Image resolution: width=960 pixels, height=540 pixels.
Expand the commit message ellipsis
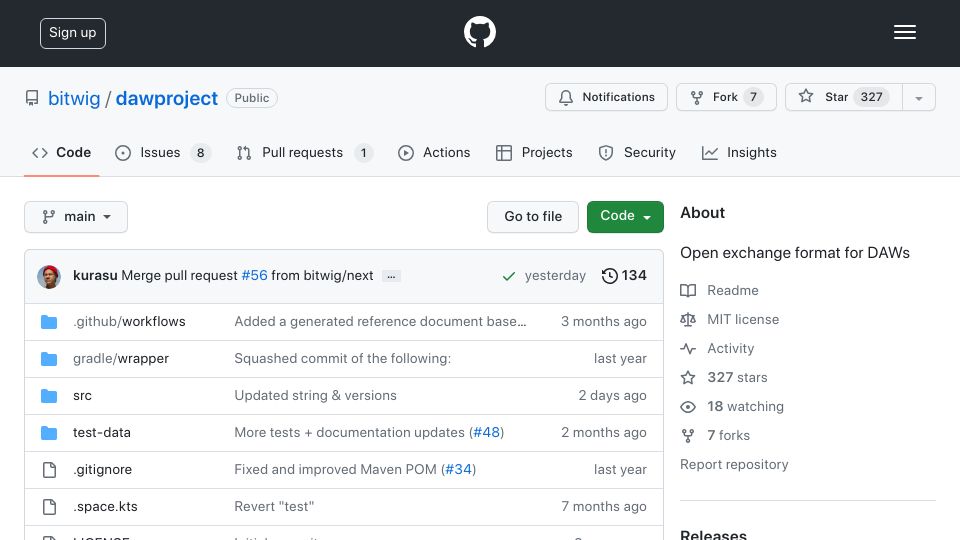click(391, 276)
